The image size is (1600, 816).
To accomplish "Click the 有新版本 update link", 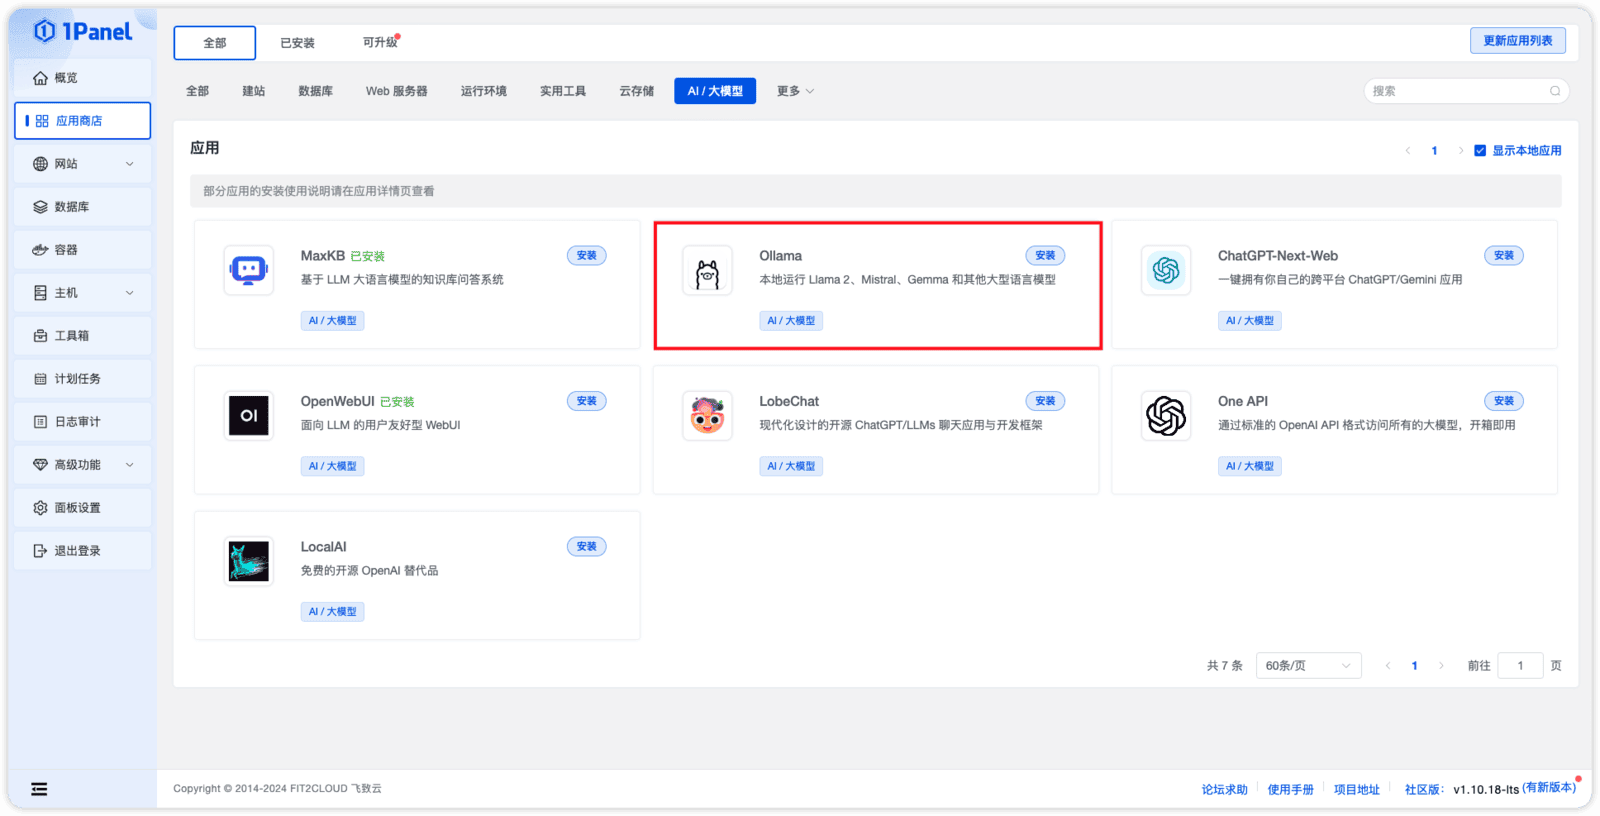I will 1549,788.
